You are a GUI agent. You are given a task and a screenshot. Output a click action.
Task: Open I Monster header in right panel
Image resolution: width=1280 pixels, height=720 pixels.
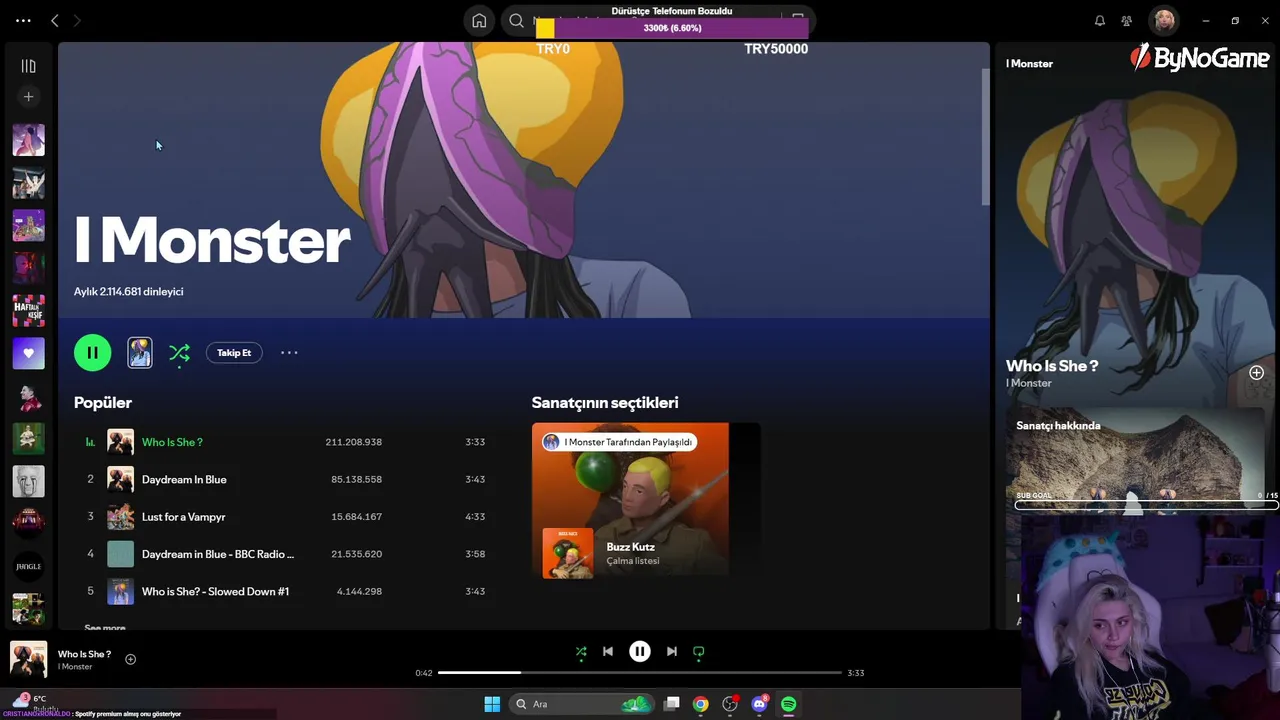tap(1029, 63)
